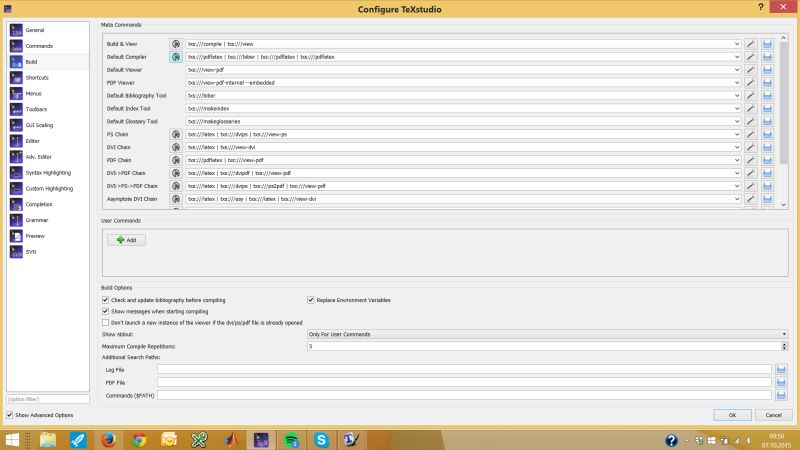Browse file icon for Build & View row

coord(767,44)
